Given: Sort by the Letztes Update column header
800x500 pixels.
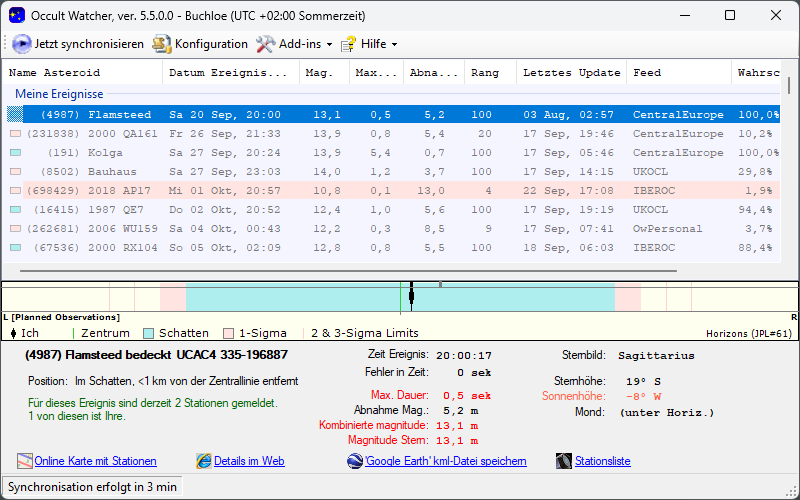Looking at the screenshot, I should 571,73.
